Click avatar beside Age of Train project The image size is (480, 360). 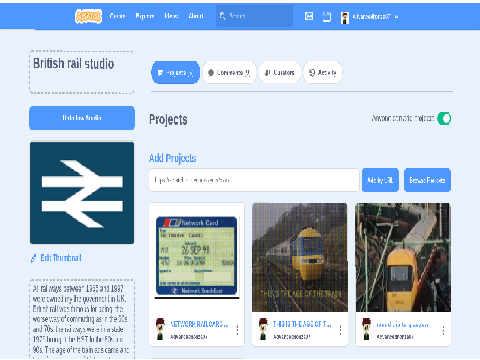263,329
